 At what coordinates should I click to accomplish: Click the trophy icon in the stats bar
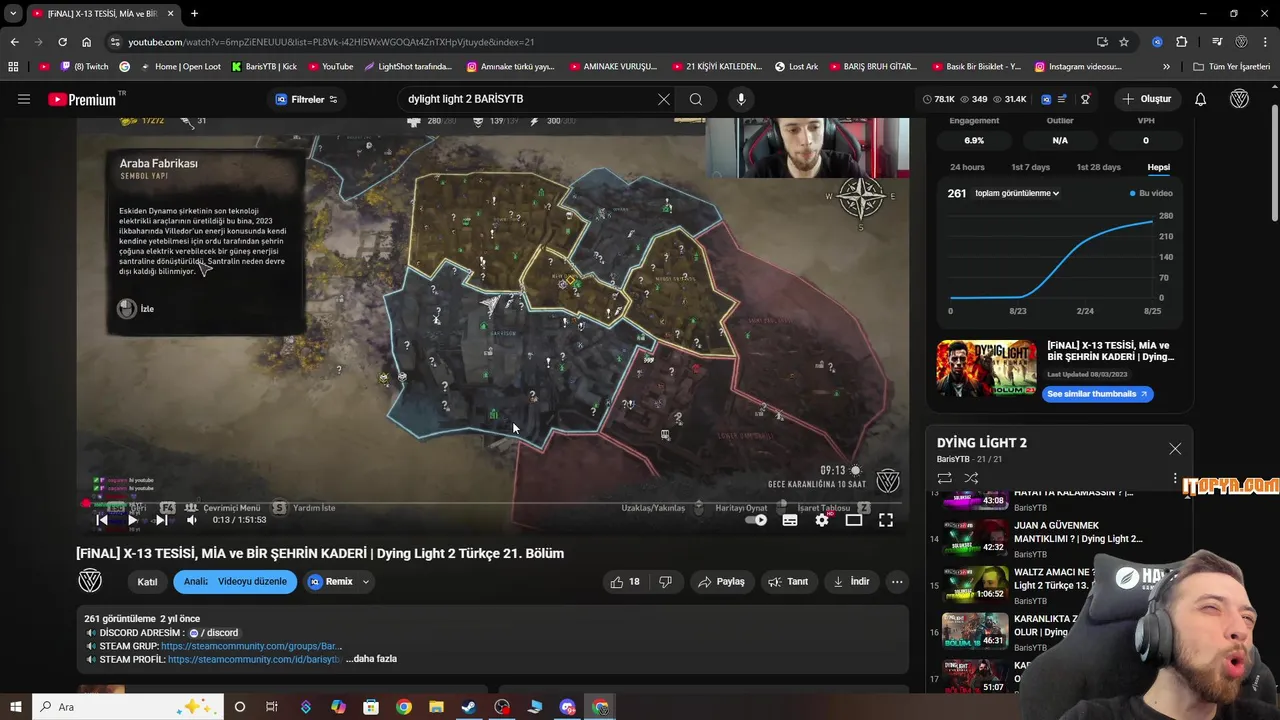[x=1085, y=99]
